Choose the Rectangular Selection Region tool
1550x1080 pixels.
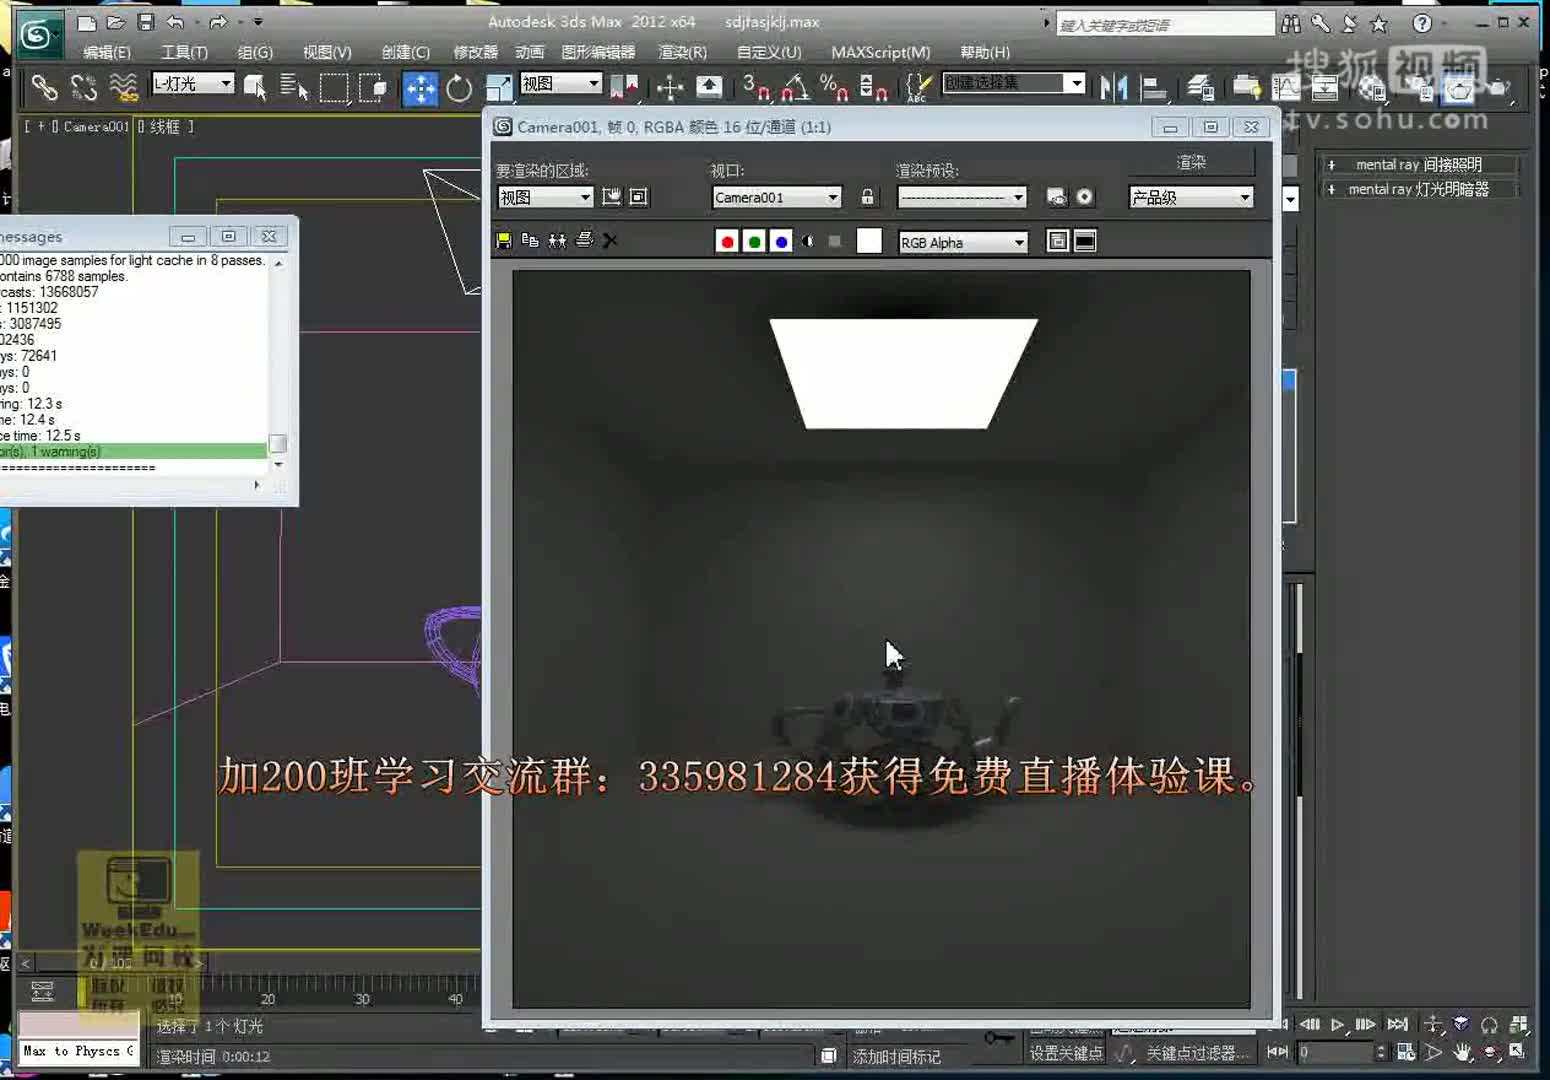[x=334, y=88]
